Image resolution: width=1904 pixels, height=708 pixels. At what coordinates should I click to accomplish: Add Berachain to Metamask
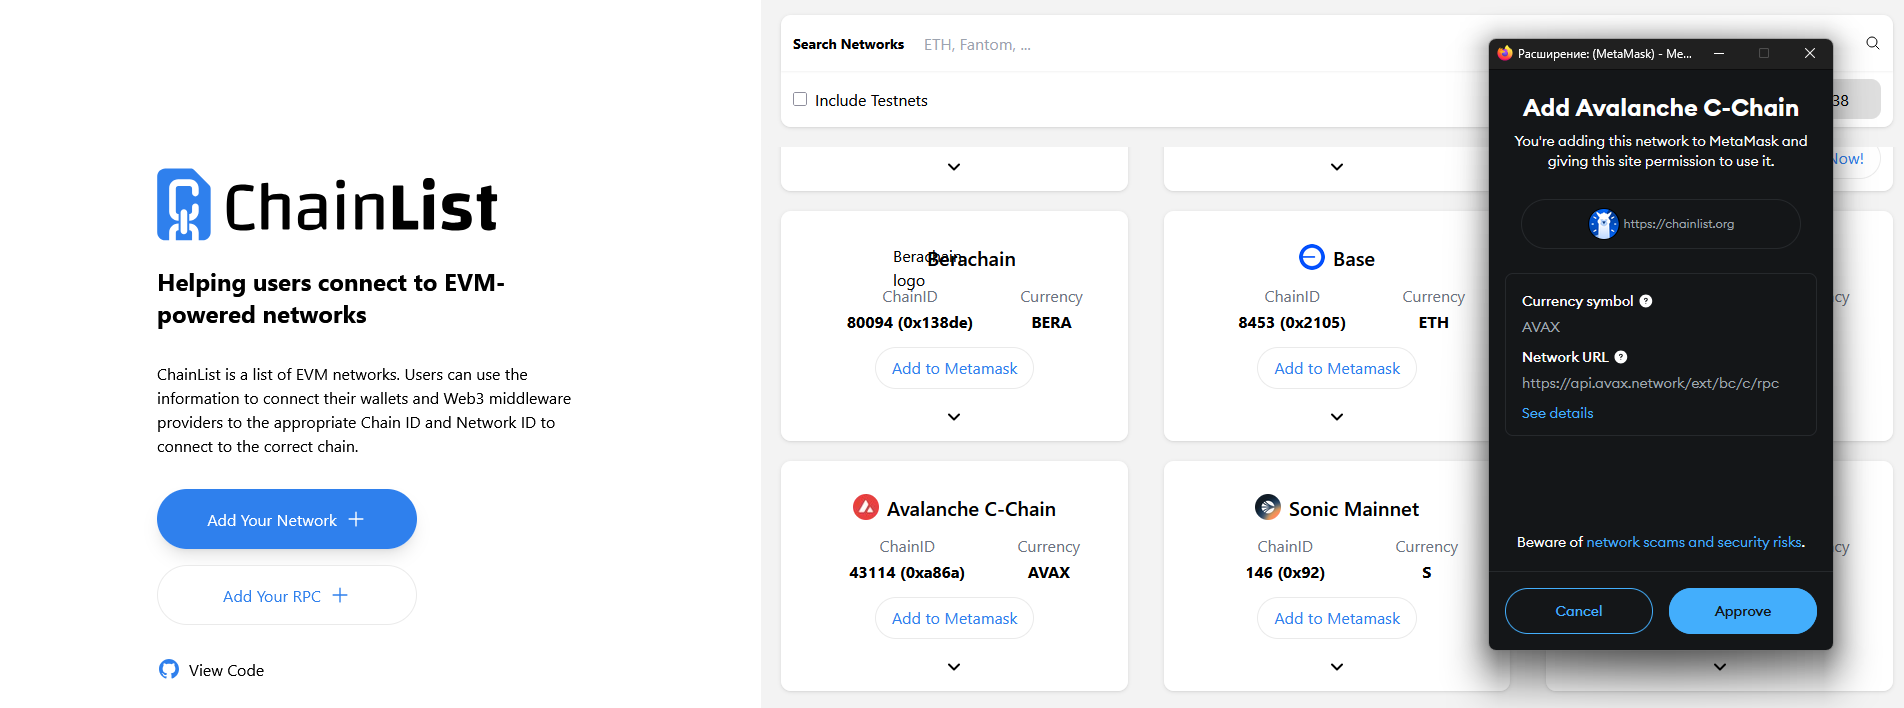955,368
